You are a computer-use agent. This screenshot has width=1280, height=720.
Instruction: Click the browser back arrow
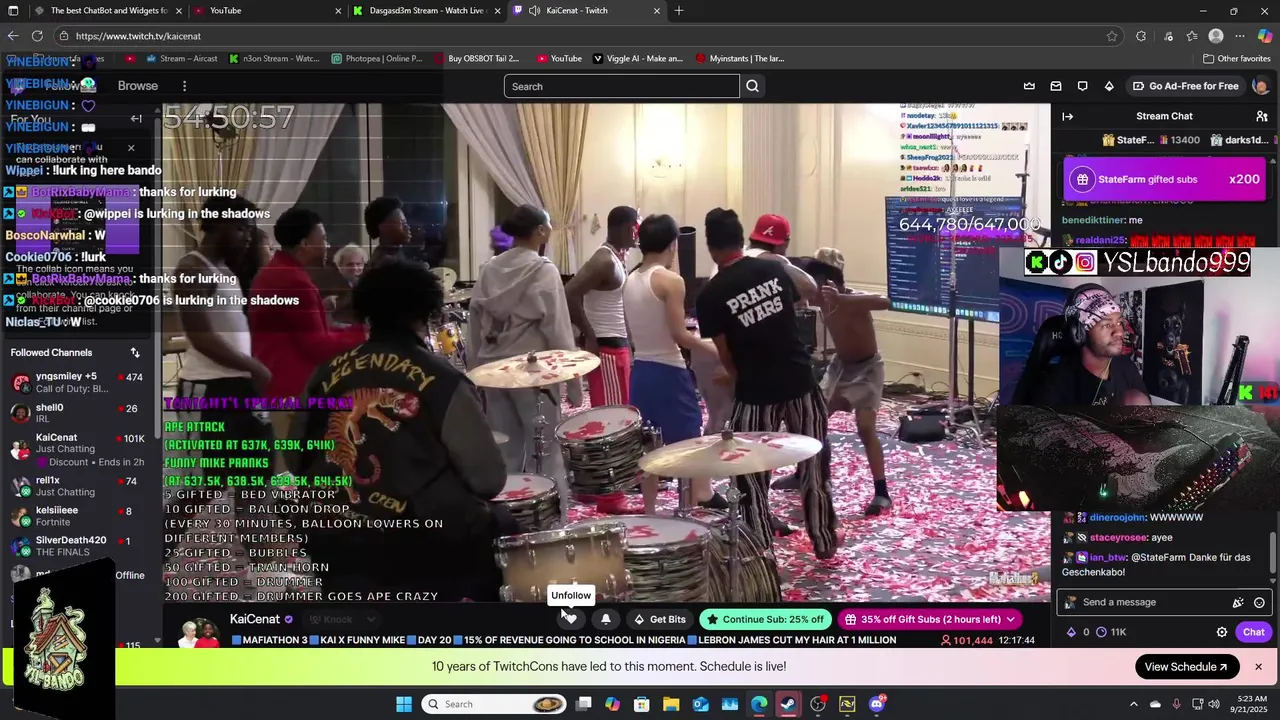(x=12, y=36)
